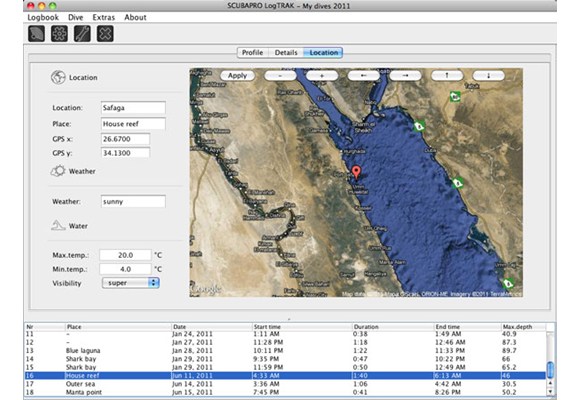The width and height of the screenshot is (580, 400).
Task: Switch to the Profile tab
Action: [x=253, y=53]
